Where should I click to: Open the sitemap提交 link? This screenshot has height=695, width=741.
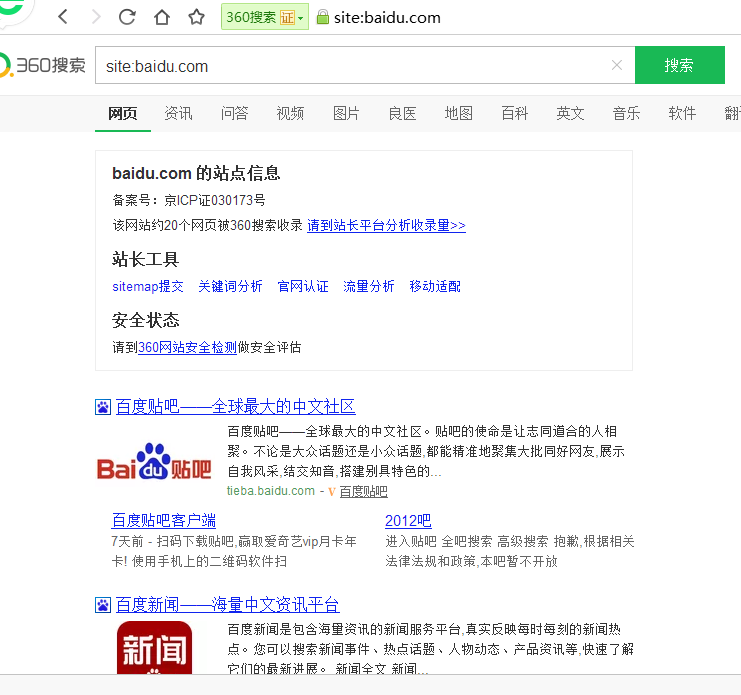point(148,286)
